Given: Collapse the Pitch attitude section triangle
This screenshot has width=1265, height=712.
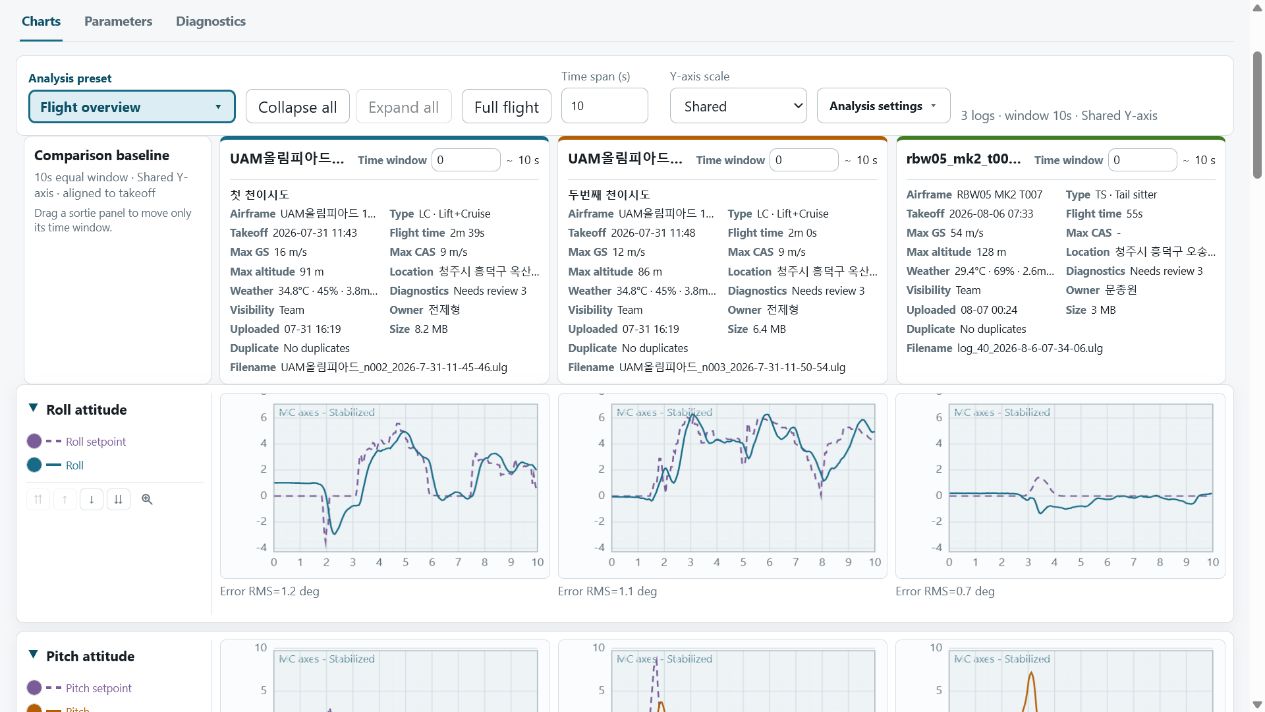Looking at the screenshot, I should tap(33, 656).
